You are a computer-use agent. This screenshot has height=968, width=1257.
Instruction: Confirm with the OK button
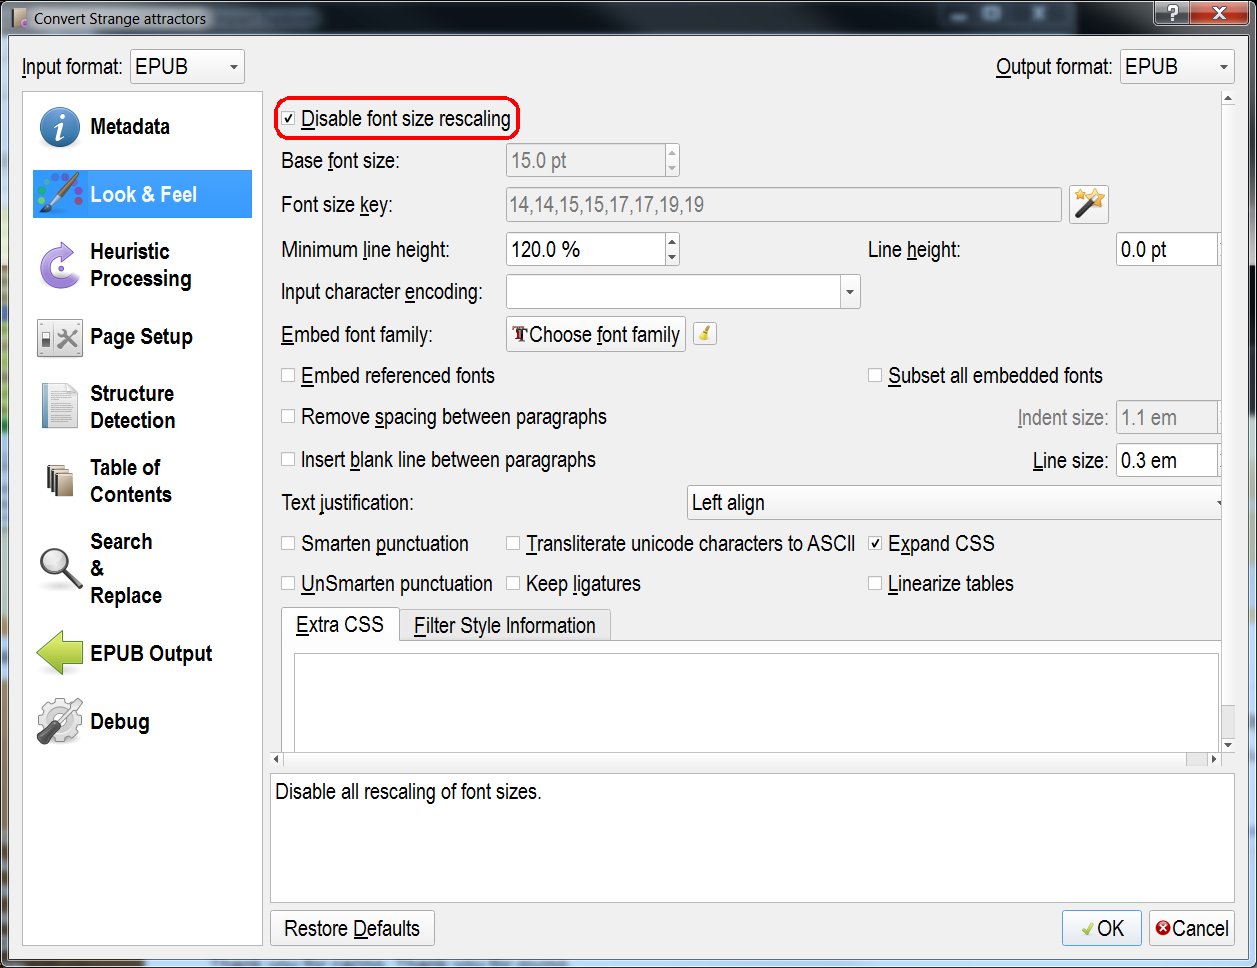coord(1103,928)
